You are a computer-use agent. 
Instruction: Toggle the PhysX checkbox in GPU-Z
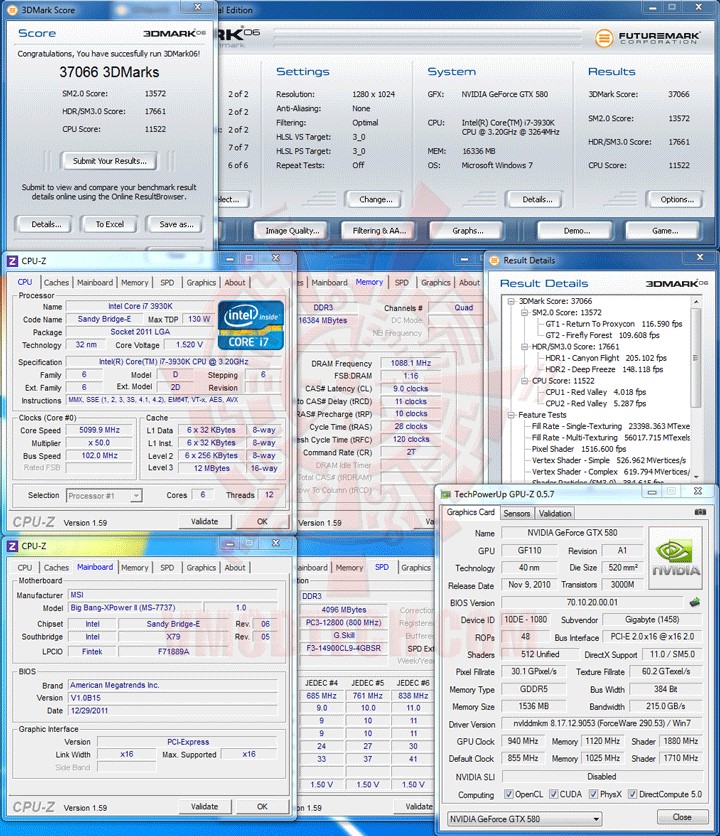593,794
